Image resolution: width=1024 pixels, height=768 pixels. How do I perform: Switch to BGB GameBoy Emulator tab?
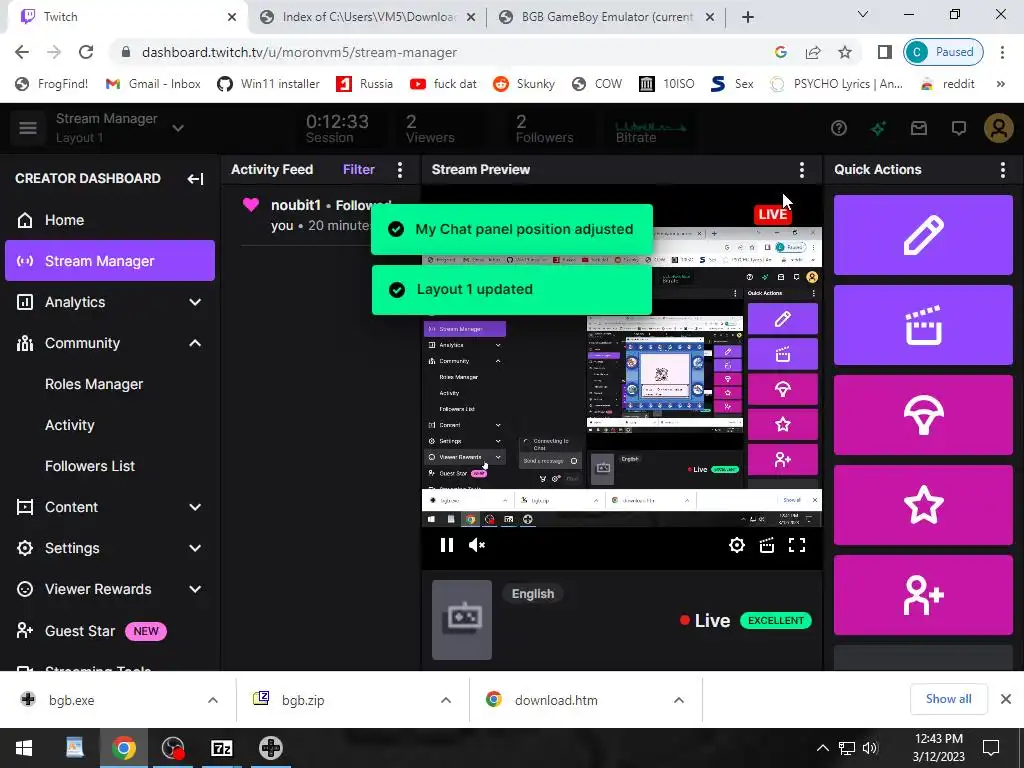(x=607, y=17)
